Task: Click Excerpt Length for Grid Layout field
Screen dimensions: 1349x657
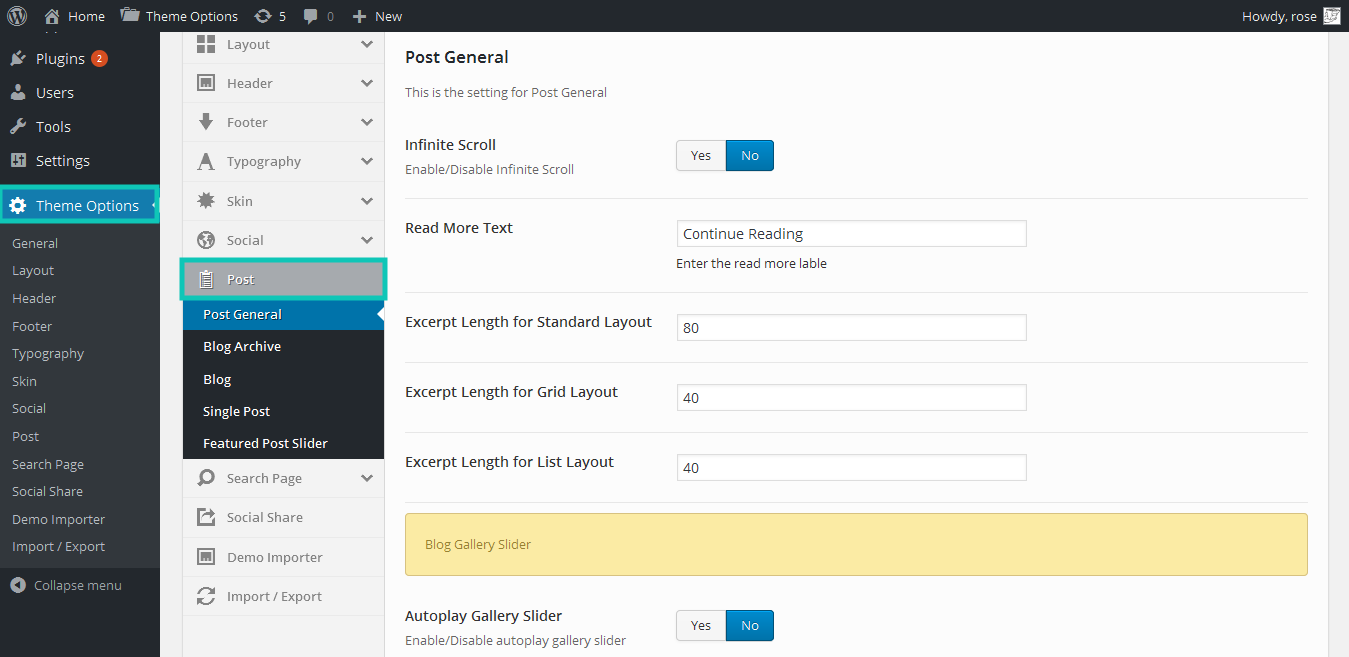Action: tap(851, 397)
